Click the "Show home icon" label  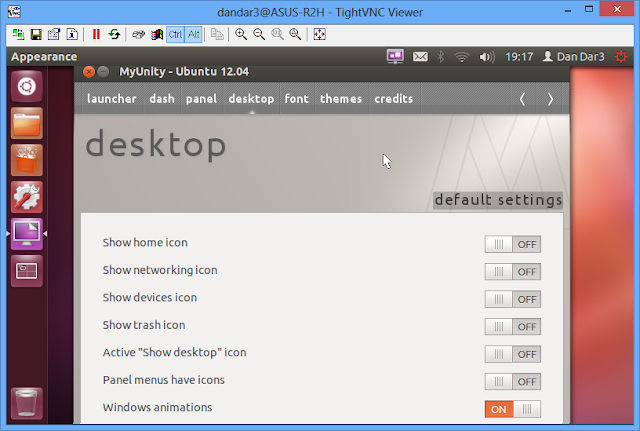click(x=145, y=242)
